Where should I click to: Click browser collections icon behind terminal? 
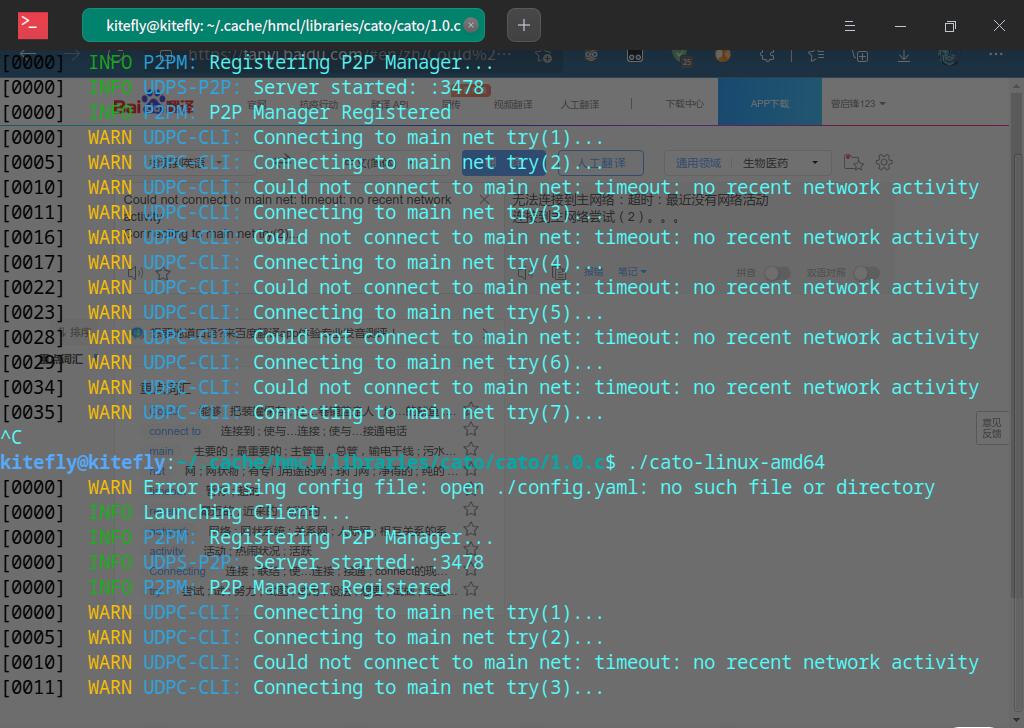(x=860, y=56)
